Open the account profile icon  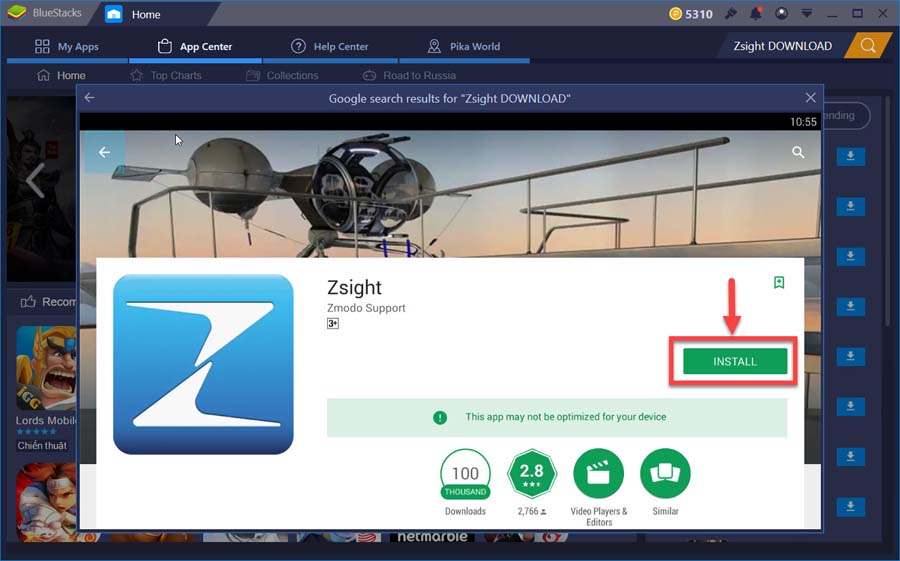pos(781,13)
